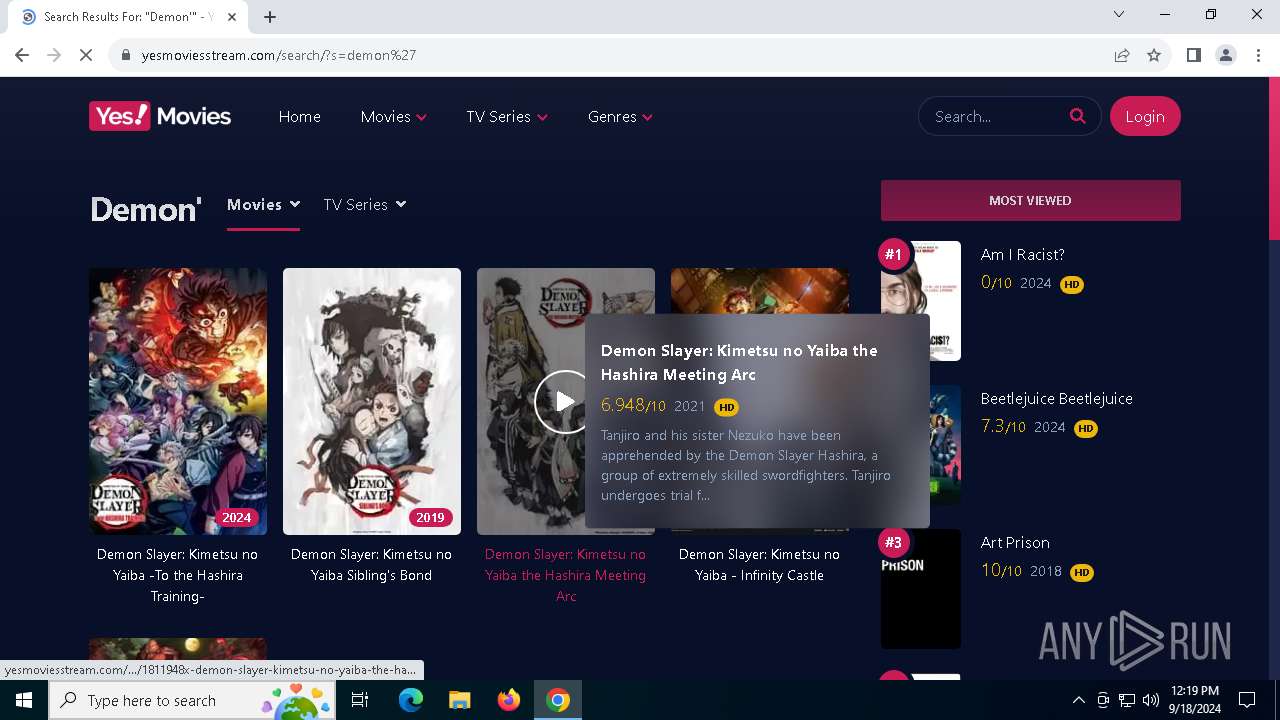Click the search magnifier icon

(1077, 116)
